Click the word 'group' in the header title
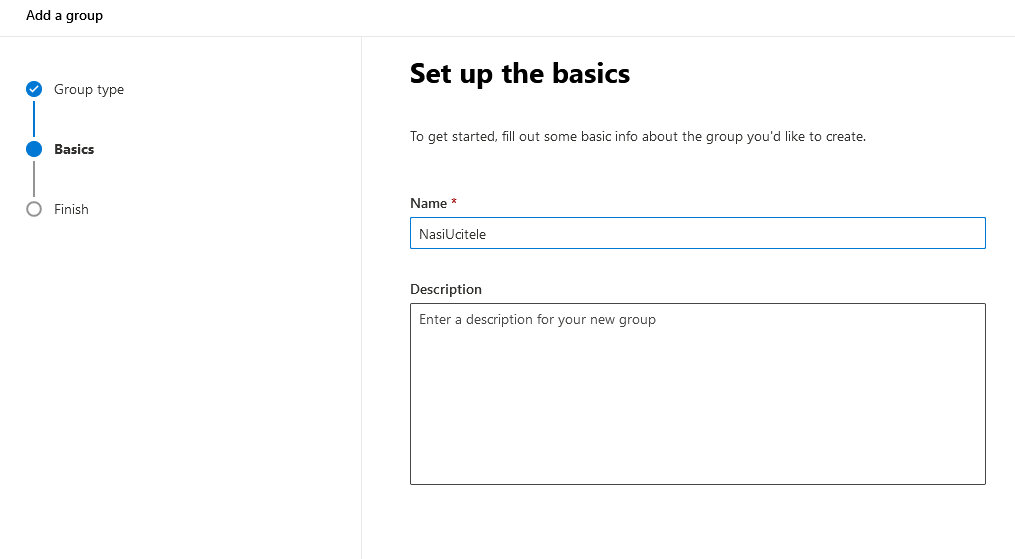 pyautogui.click(x=84, y=16)
